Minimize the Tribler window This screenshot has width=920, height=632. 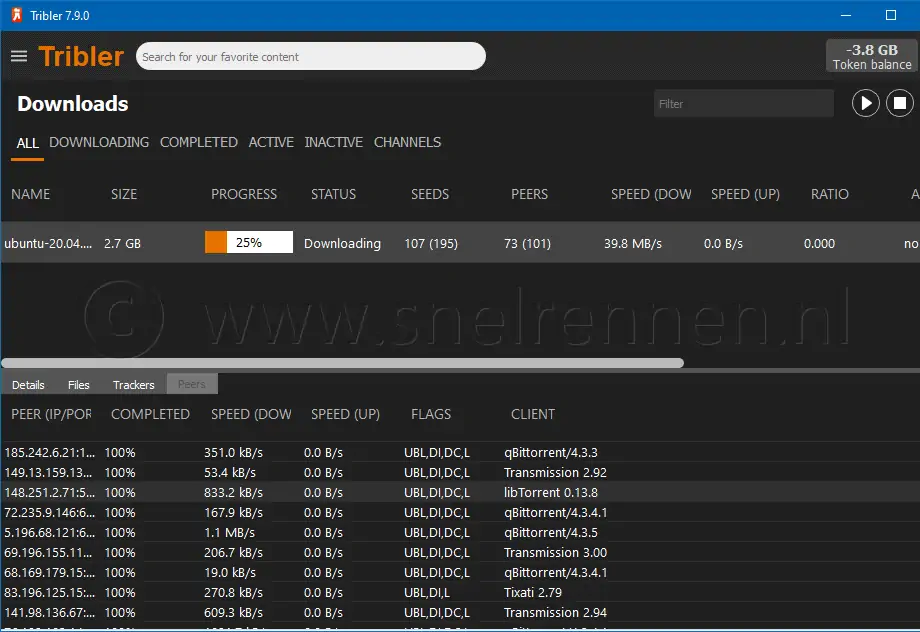pyautogui.click(x=845, y=15)
